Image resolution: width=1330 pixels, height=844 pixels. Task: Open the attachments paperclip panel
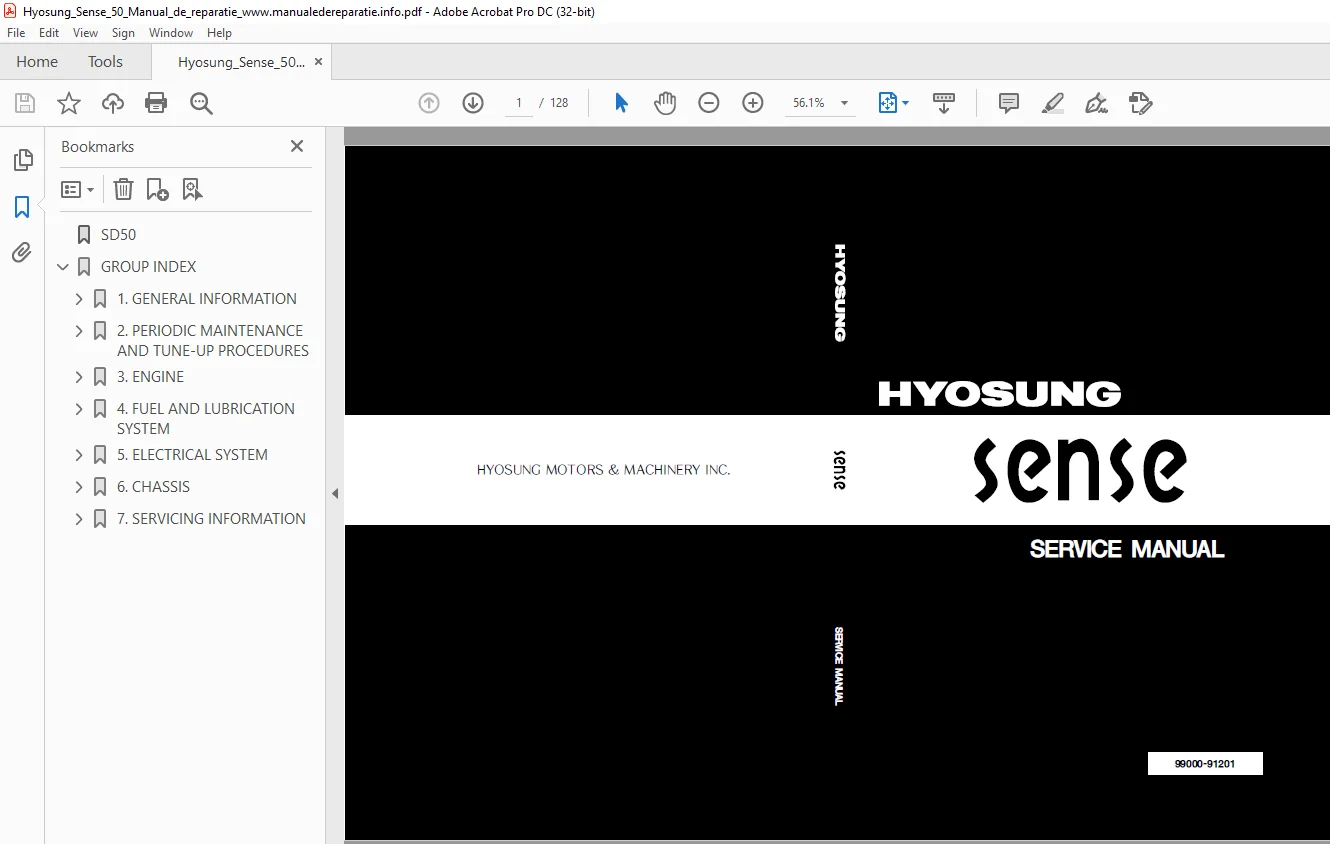pyautogui.click(x=22, y=253)
